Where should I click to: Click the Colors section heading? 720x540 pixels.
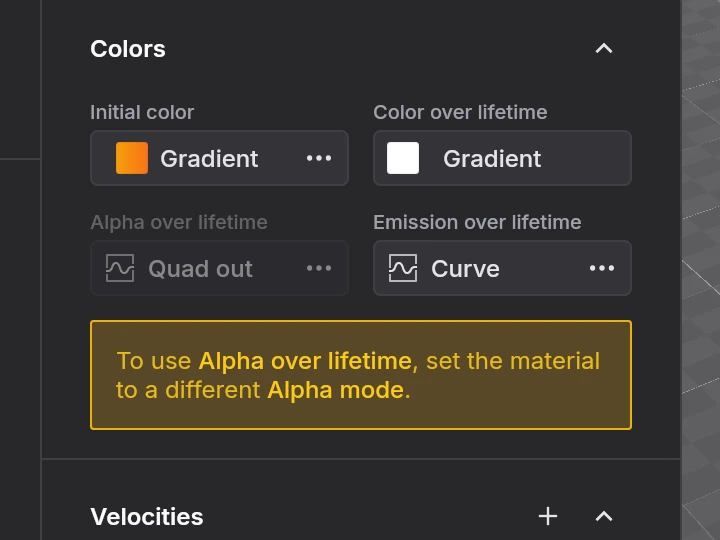[128, 49]
